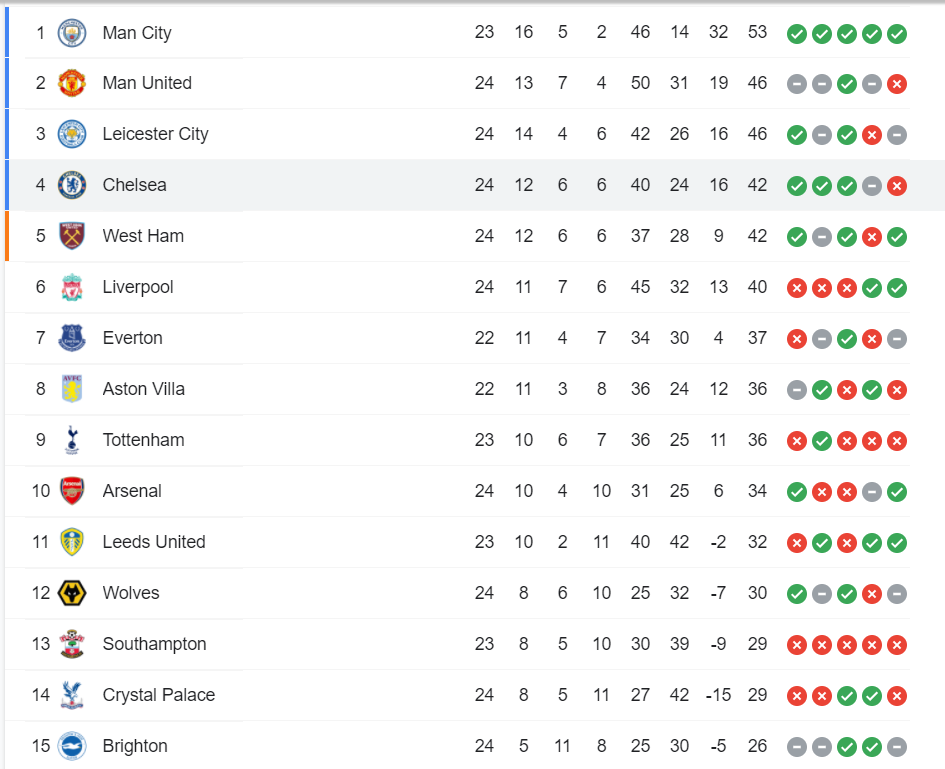Click Chelsea's grey draw form icon

pos(872,186)
